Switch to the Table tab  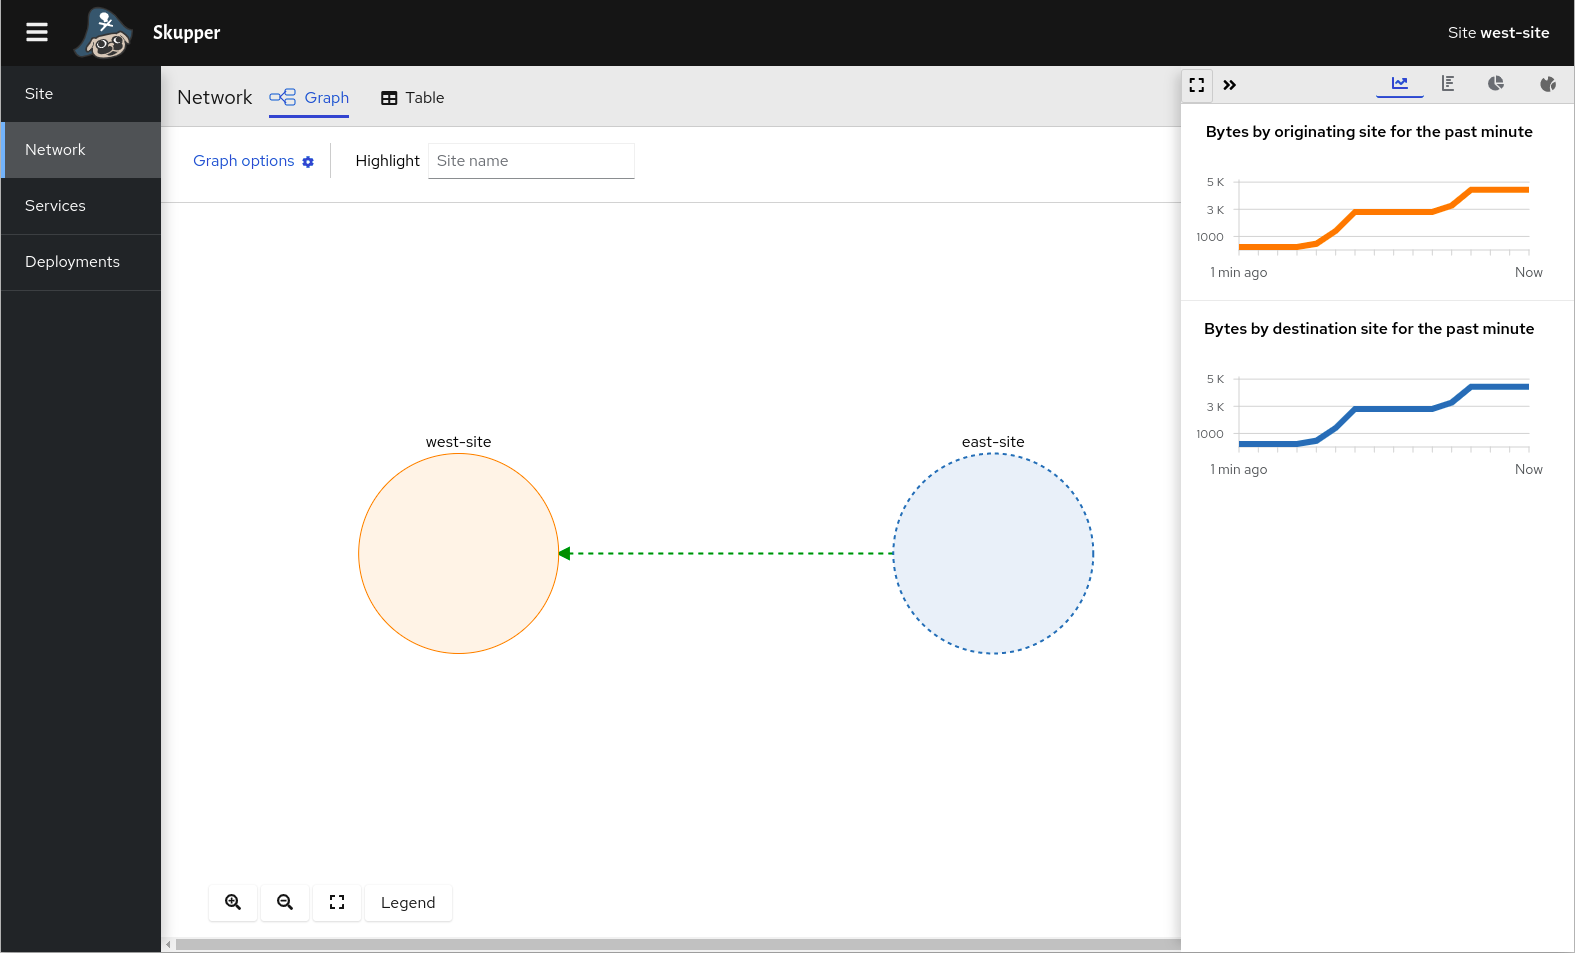pos(412,98)
